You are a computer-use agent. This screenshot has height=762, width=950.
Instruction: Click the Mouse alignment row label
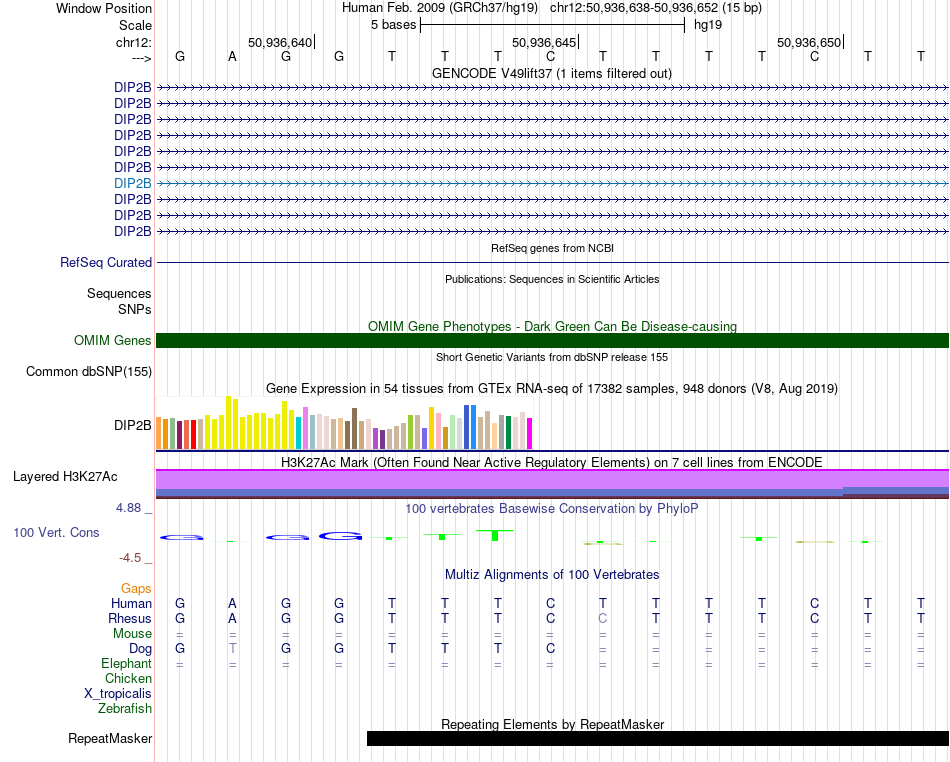(132, 634)
